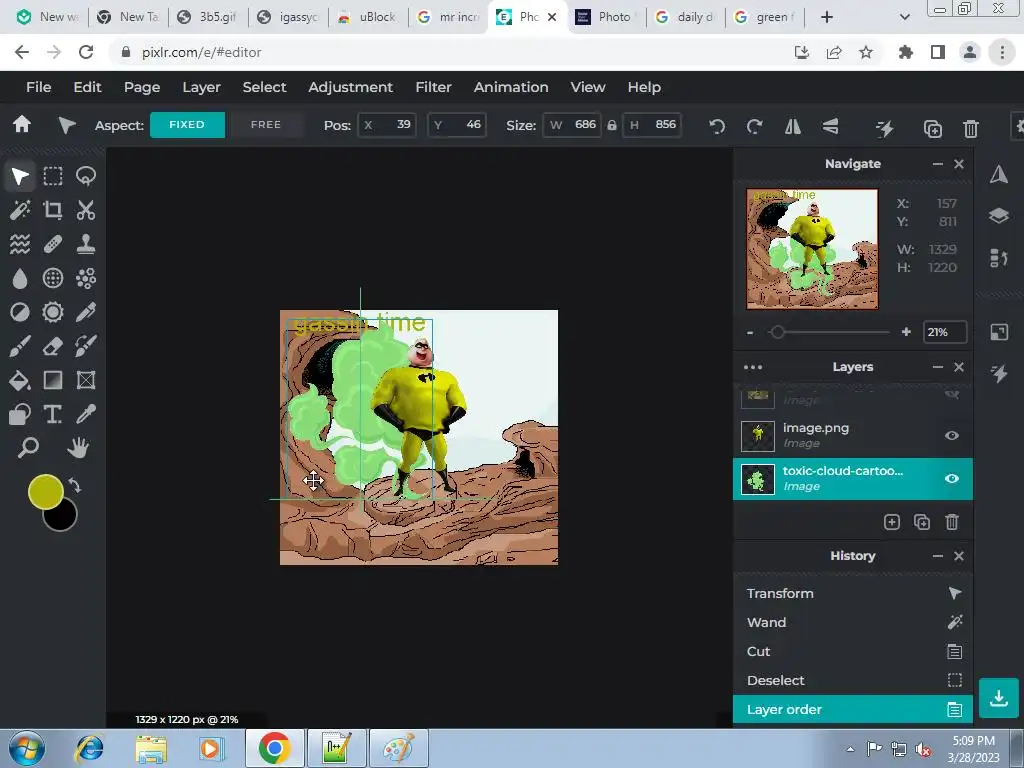Select the Dodge/Burn tool
Image resolution: width=1024 pixels, height=768 pixels.
tap(20, 312)
